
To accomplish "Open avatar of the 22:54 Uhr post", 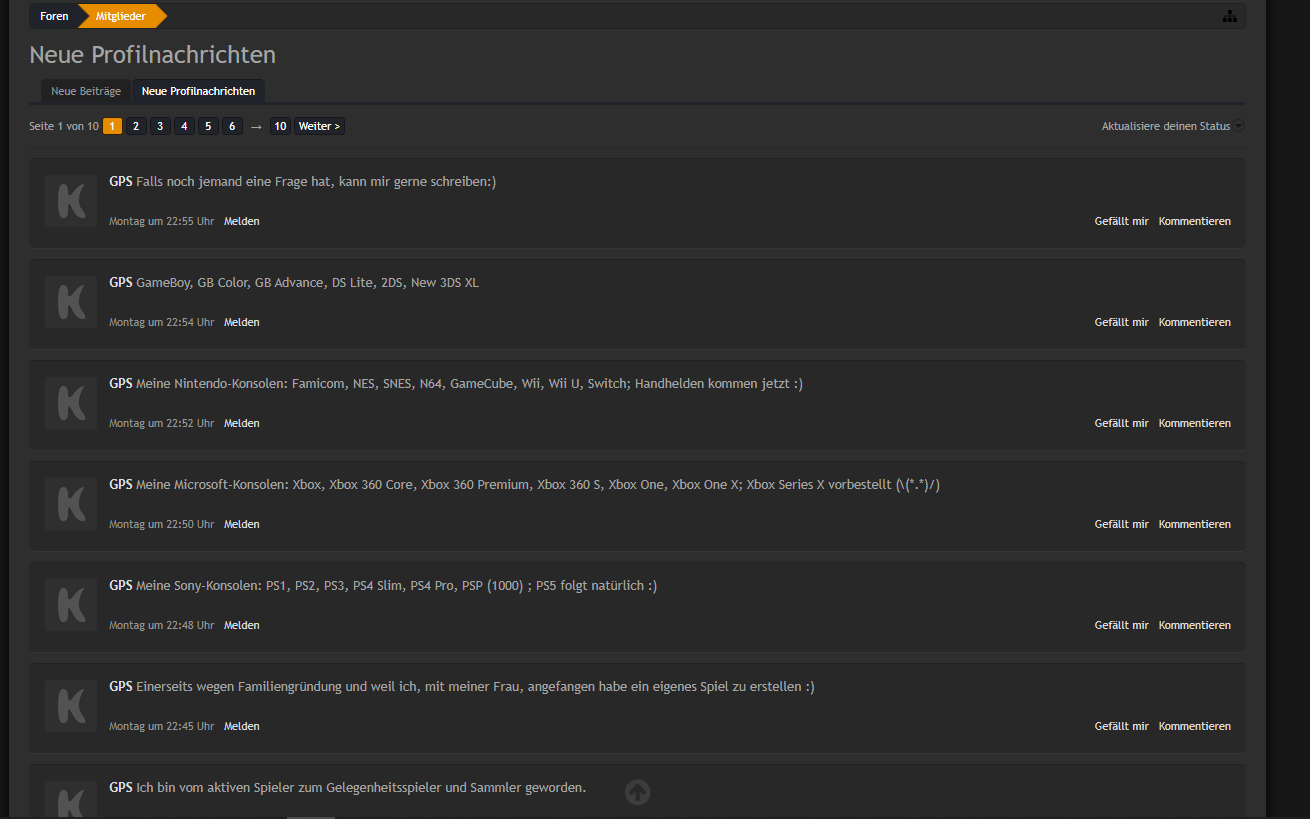I will (x=71, y=302).
